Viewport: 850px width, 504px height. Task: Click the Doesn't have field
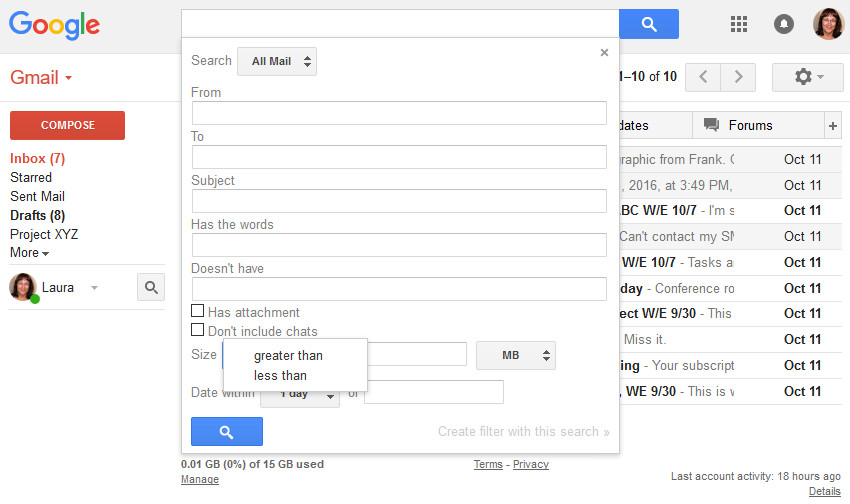399,289
